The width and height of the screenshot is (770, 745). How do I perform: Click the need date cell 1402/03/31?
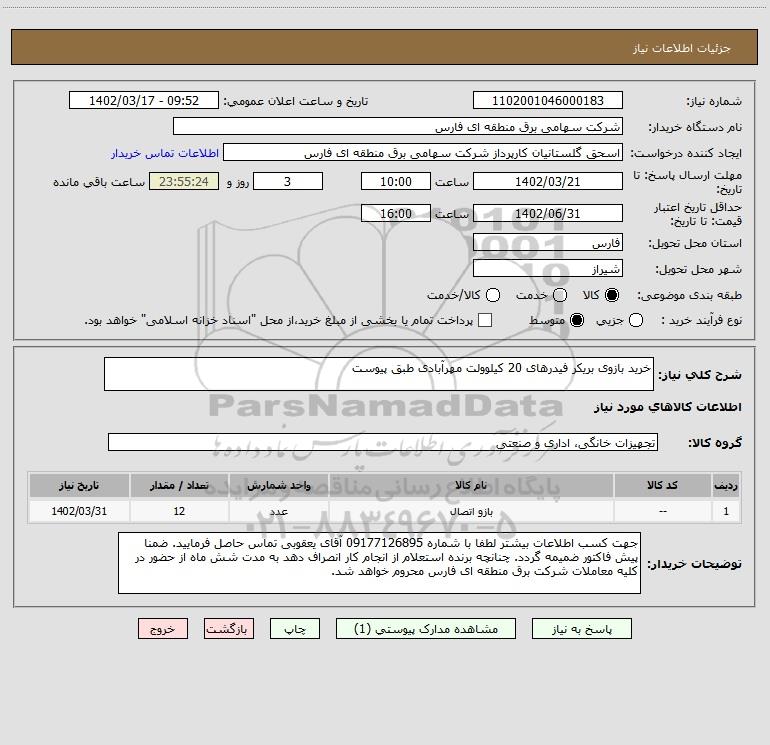(x=79, y=512)
